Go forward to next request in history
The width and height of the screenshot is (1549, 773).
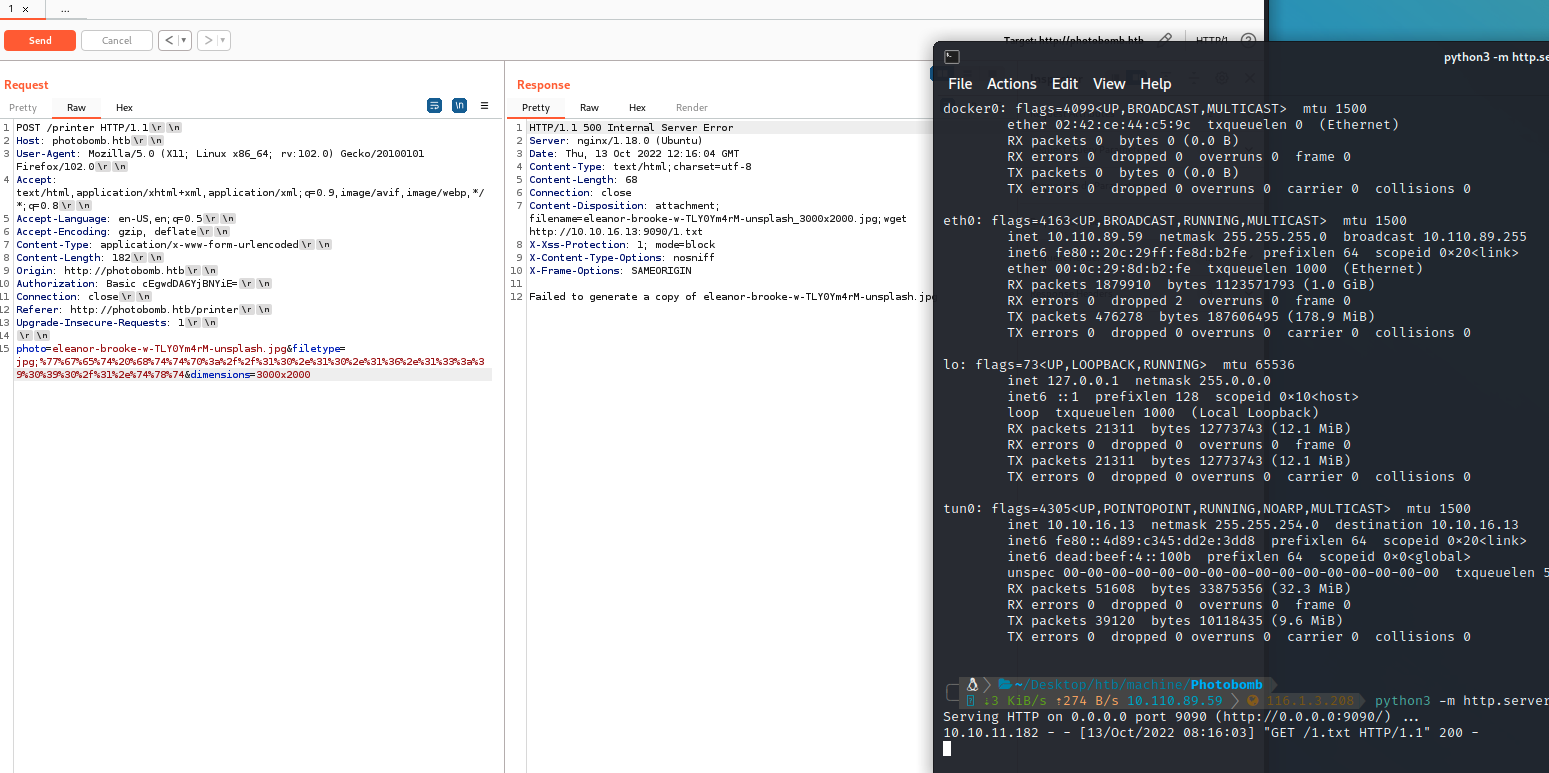[x=208, y=40]
